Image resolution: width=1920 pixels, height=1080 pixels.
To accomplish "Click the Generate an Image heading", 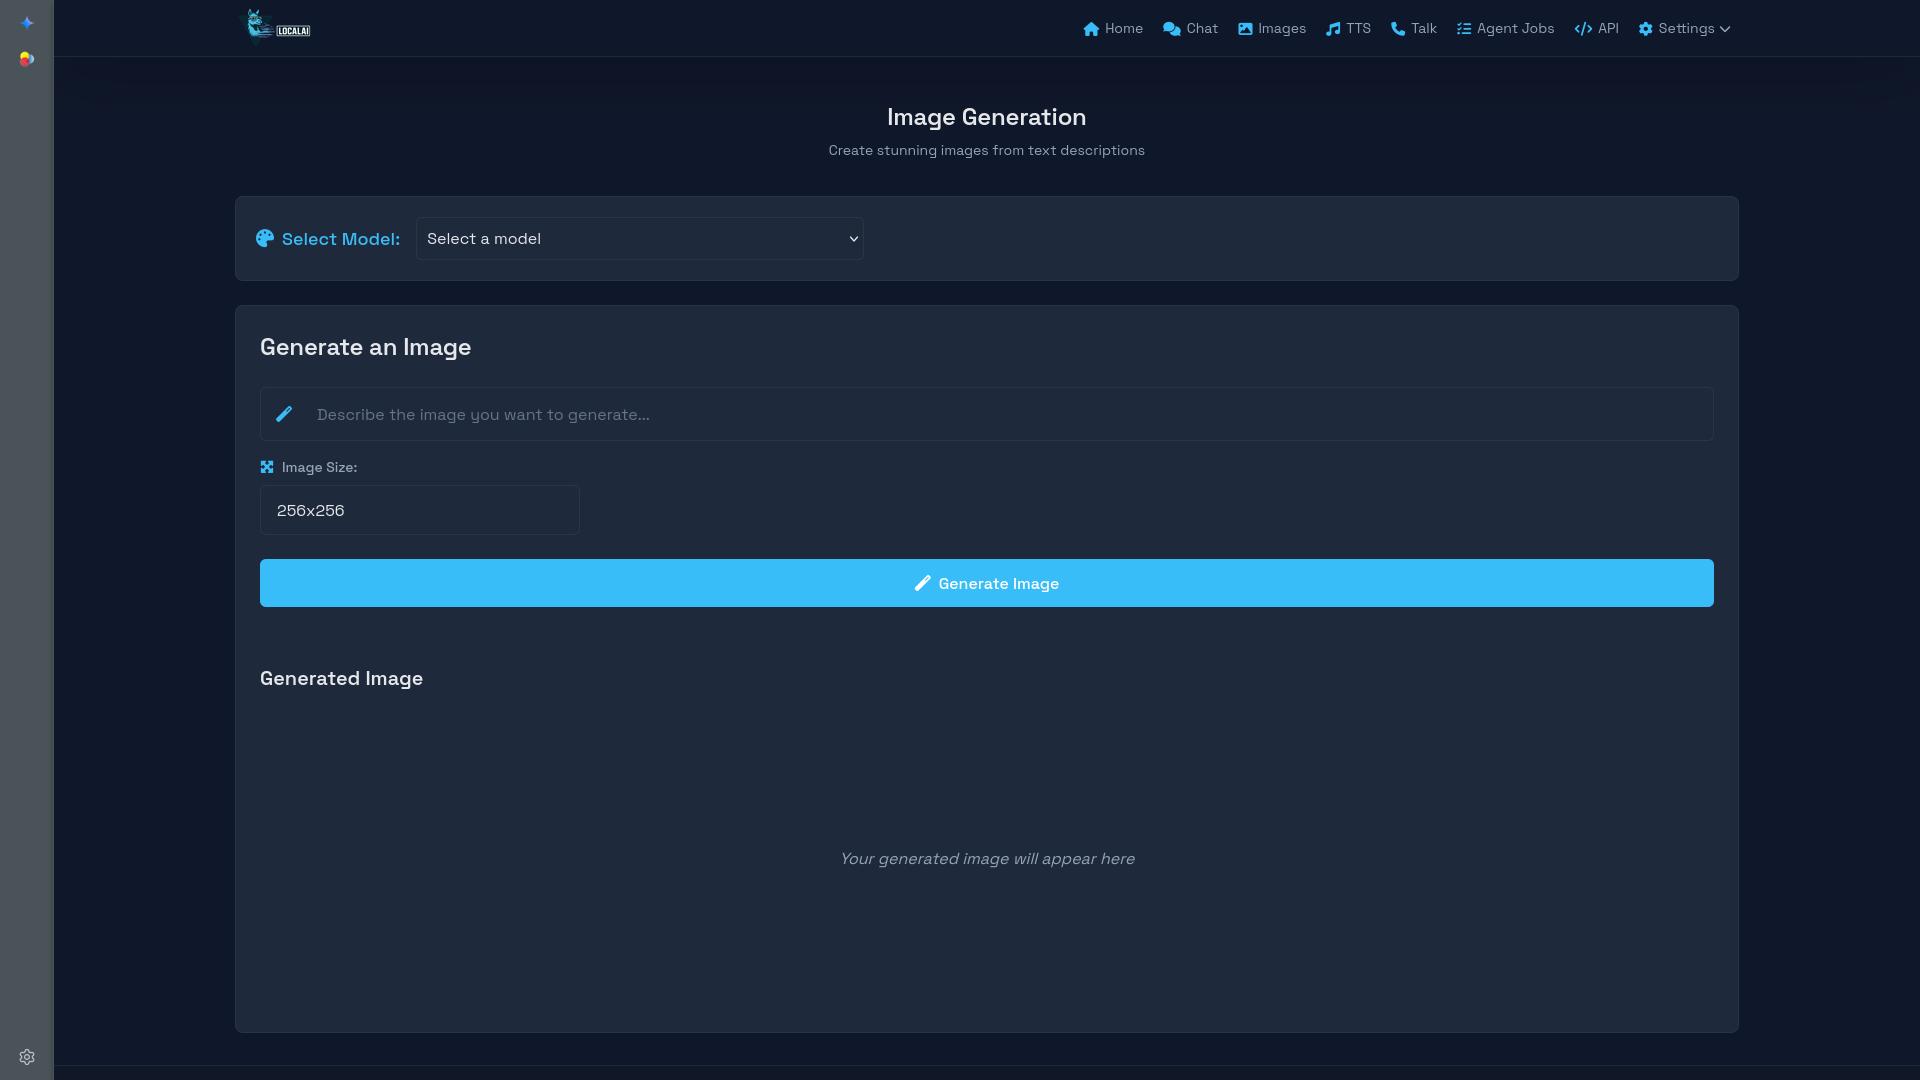I will tap(365, 347).
